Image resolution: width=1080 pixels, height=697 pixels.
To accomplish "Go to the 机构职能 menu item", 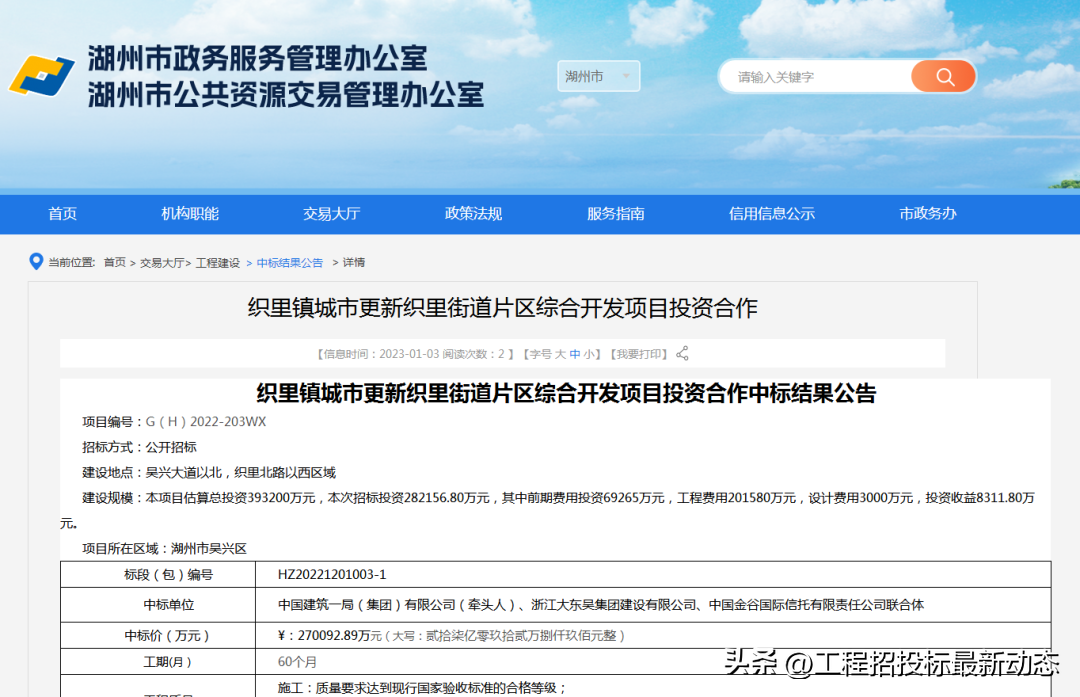I will 189,214.
